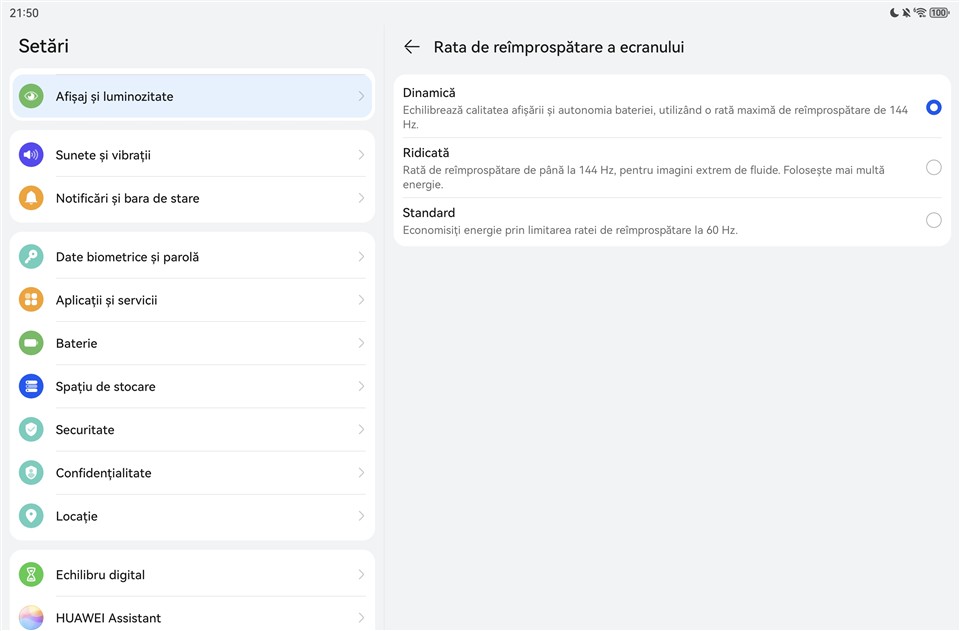Select the Dinamică radio button
The image size is (960, 631).
tap(933, 107)
